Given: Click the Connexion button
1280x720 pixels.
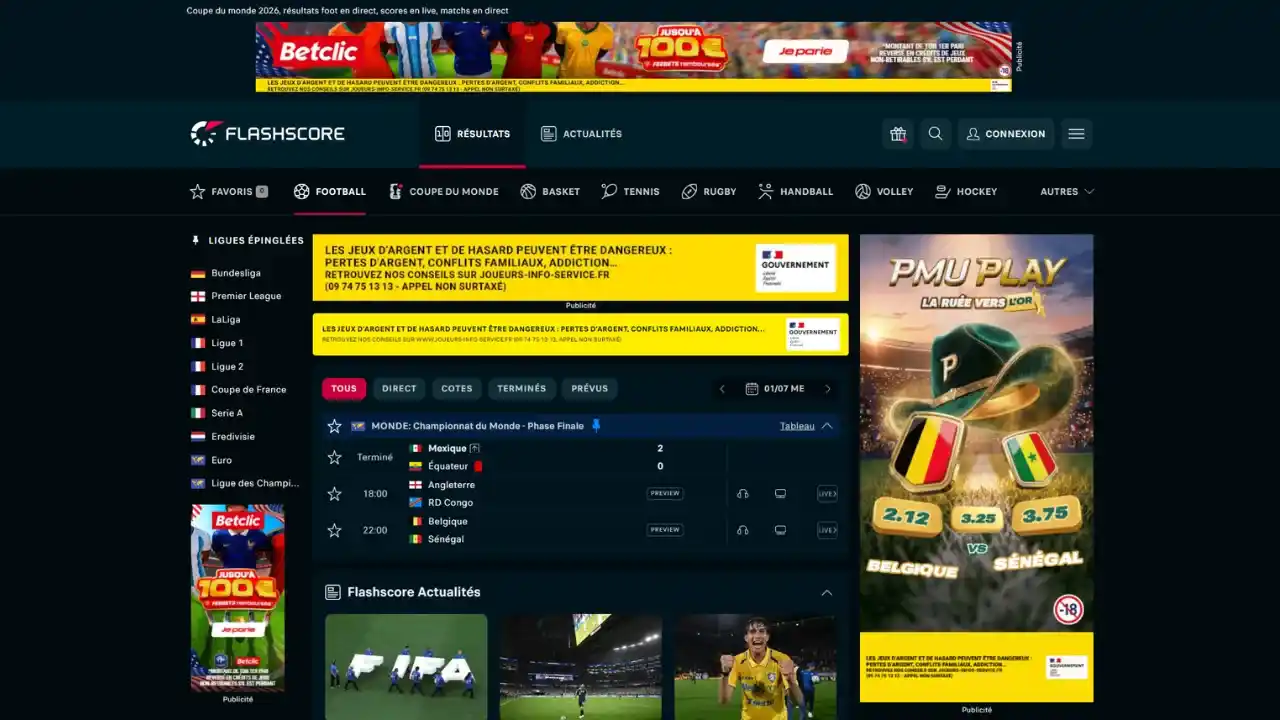Looking at the screenshot, I should (x=1006, y=134).
